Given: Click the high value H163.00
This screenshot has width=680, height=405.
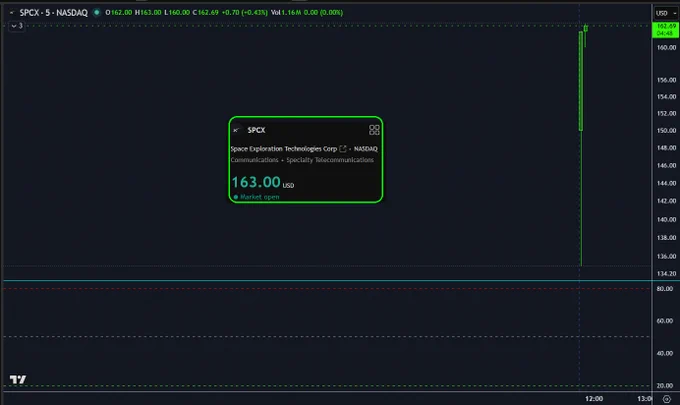Looking at the screenshot, I should (148, 13).
